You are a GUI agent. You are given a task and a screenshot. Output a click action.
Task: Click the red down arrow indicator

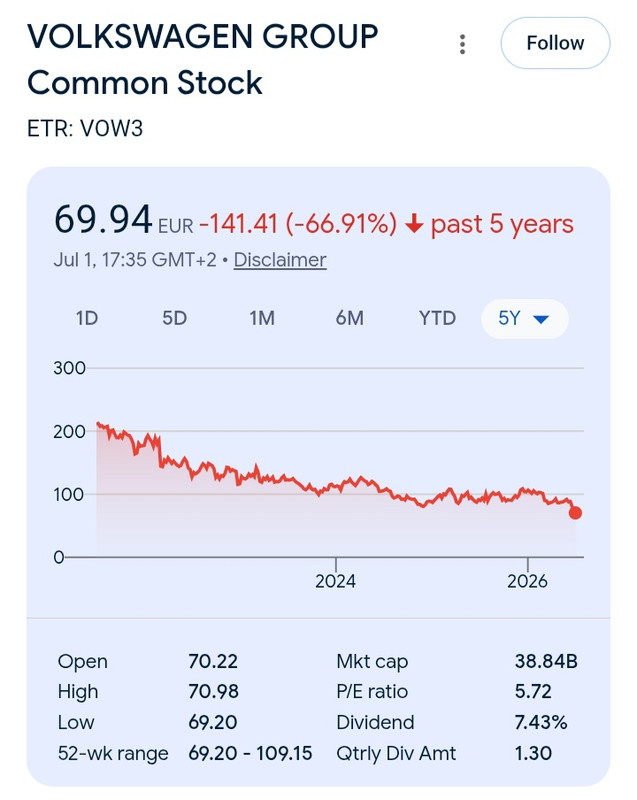tap(414, 224)
